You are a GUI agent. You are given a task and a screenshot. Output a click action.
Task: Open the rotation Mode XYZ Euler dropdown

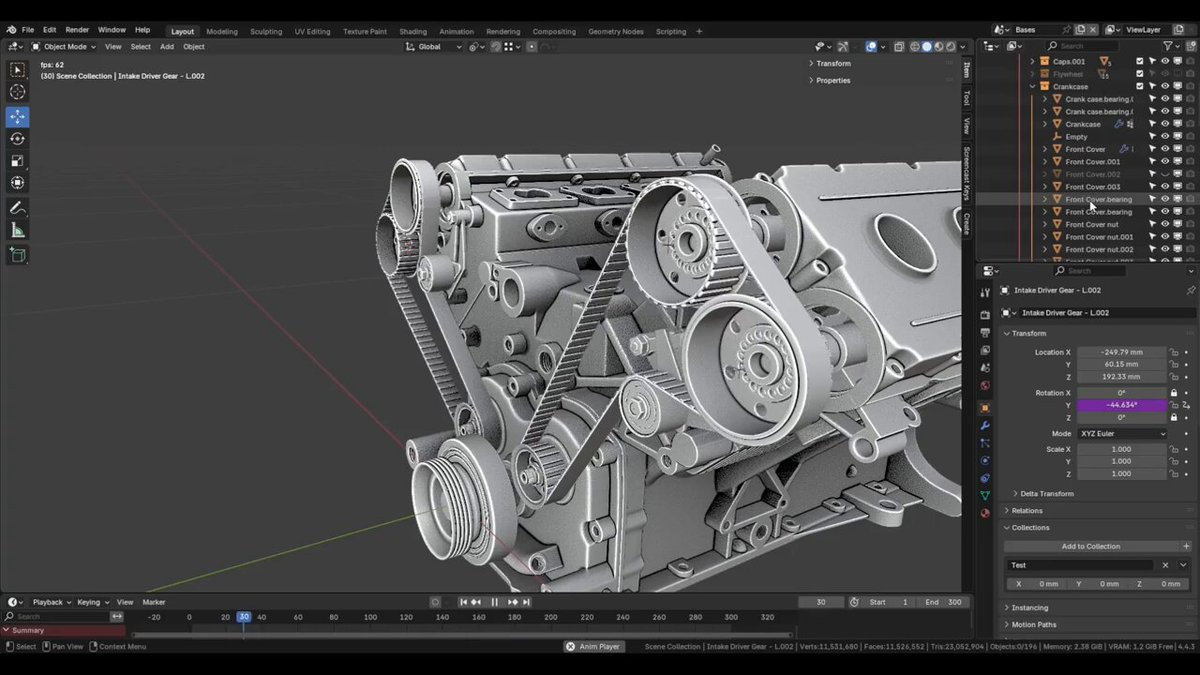point(1122,434)
